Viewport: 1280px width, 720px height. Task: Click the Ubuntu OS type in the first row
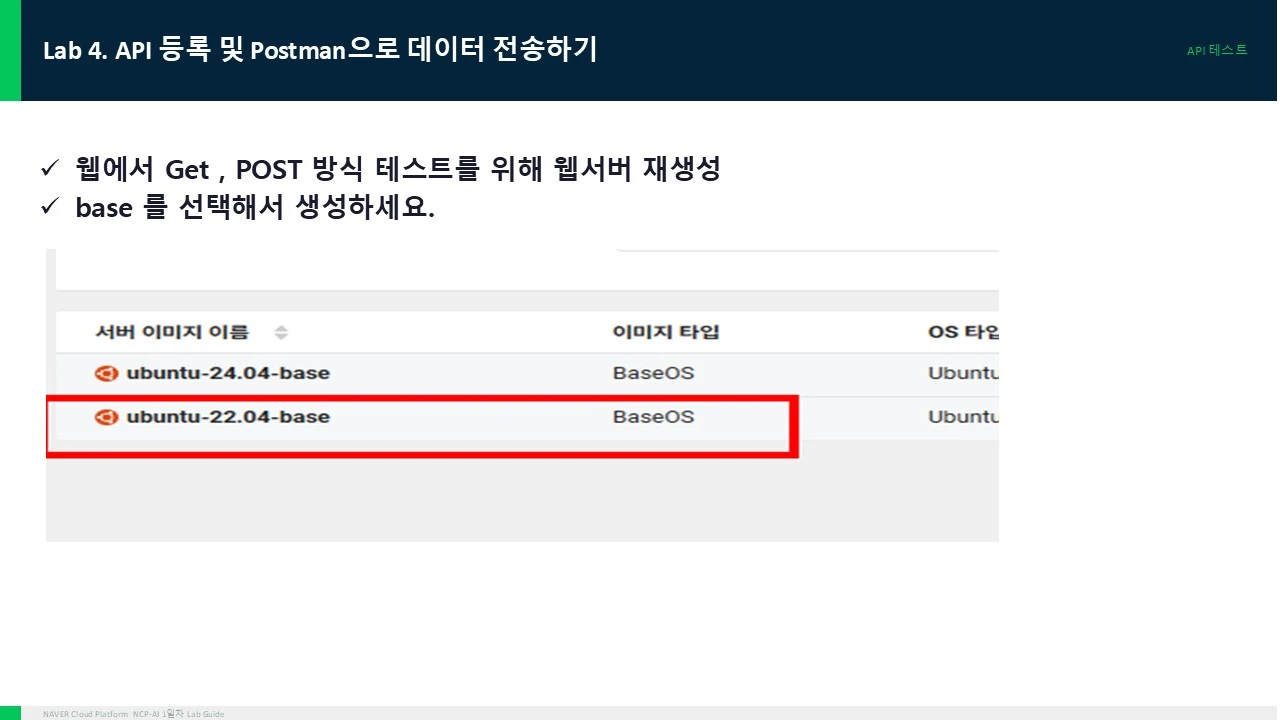pyautogui.click(x=963, y=374)
